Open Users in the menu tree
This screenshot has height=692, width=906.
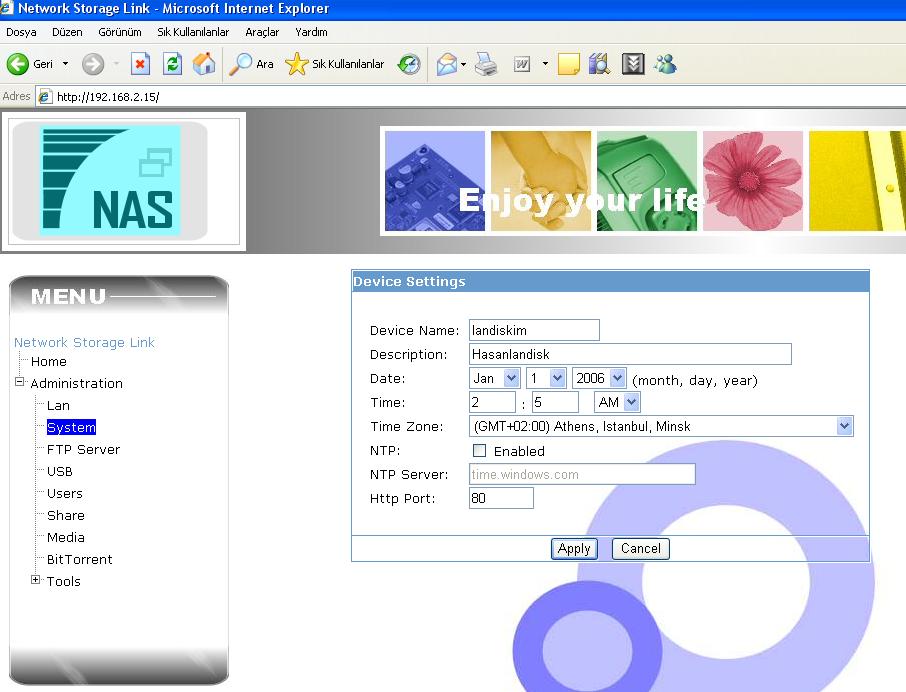(65, 493)
